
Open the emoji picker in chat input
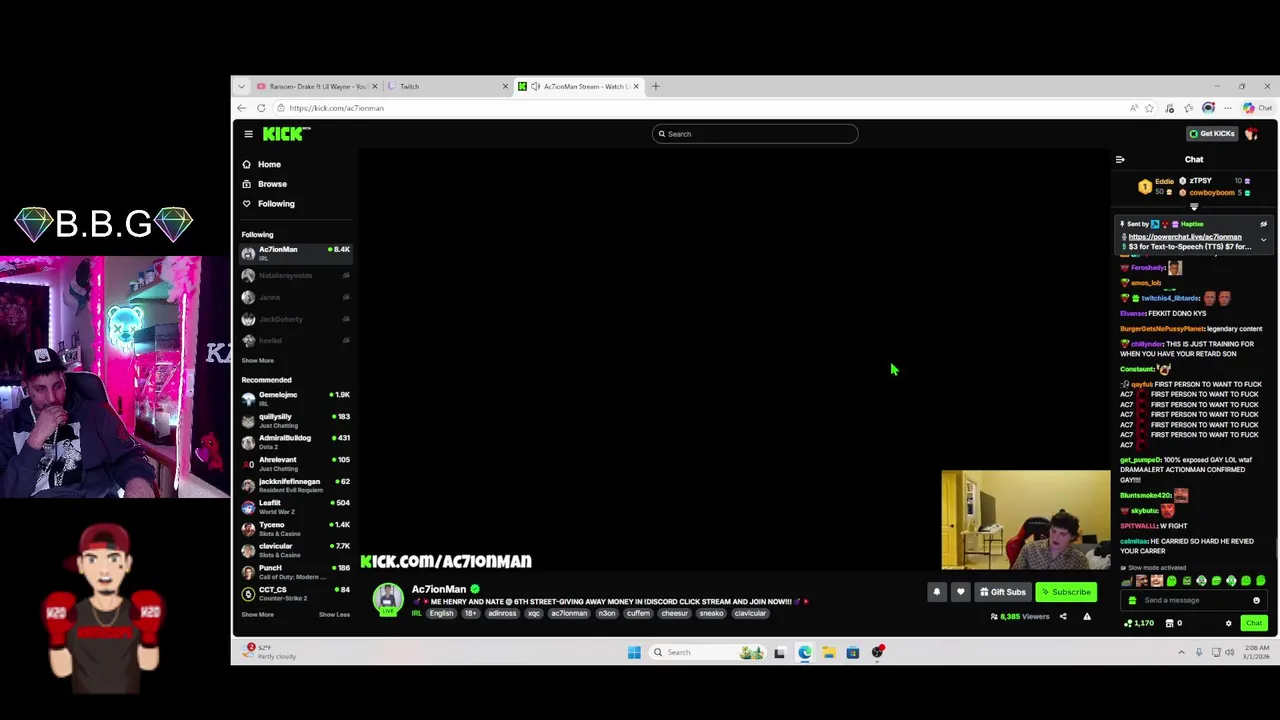1256,601
